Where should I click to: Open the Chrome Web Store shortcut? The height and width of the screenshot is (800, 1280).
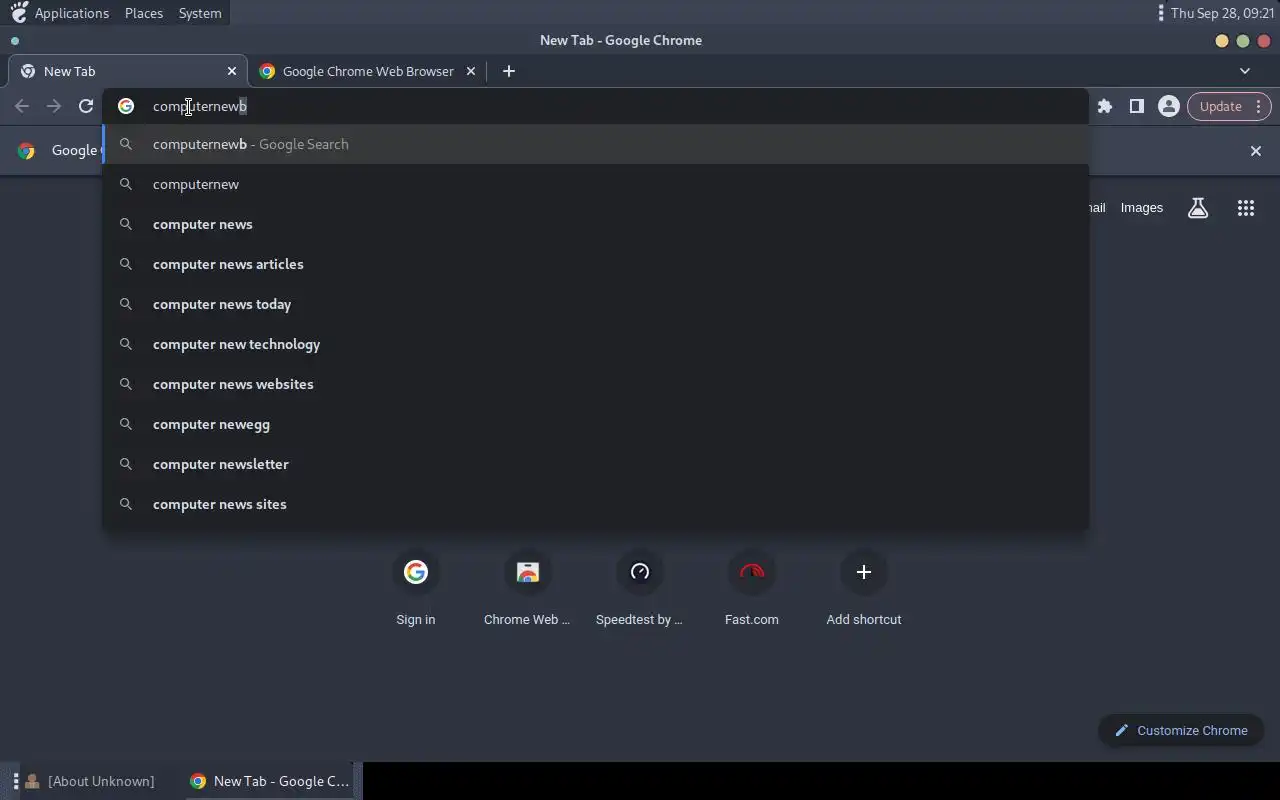pos(528,588)
